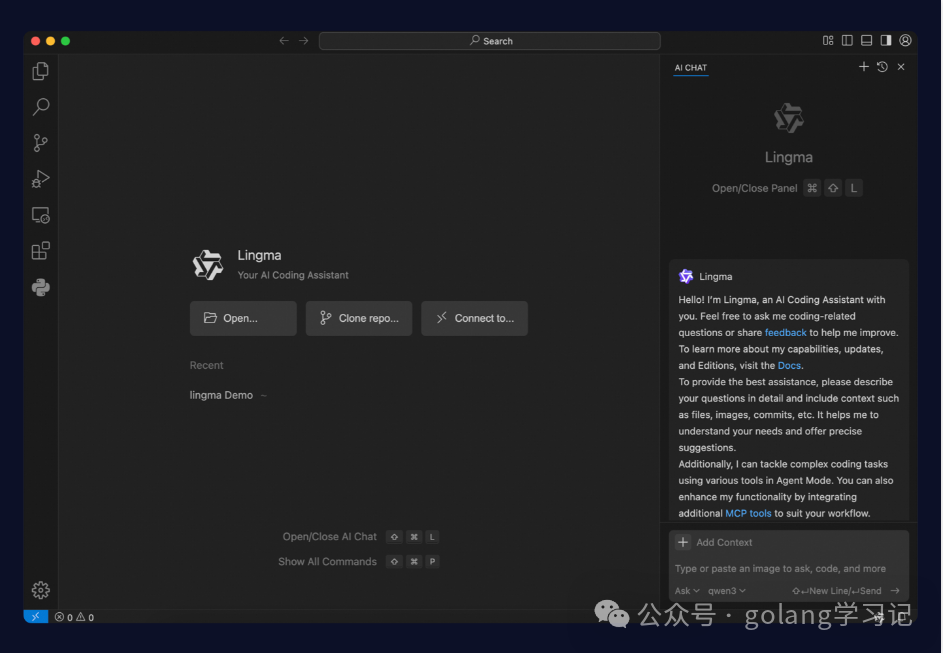The width and height of the screenshot is (943, 653).
Task: Open the MCP tools link
Action: (x=748, y=514)
